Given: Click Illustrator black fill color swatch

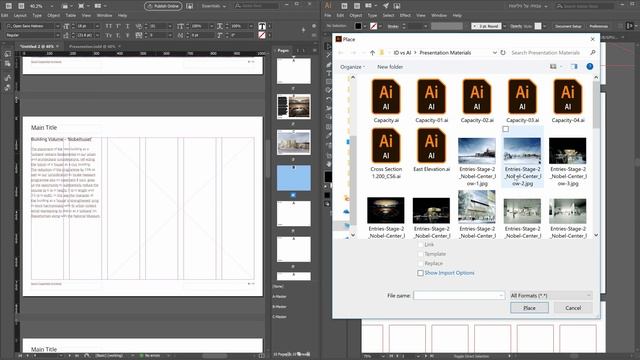Looking at the screenshot, I should tap(358, 26).
